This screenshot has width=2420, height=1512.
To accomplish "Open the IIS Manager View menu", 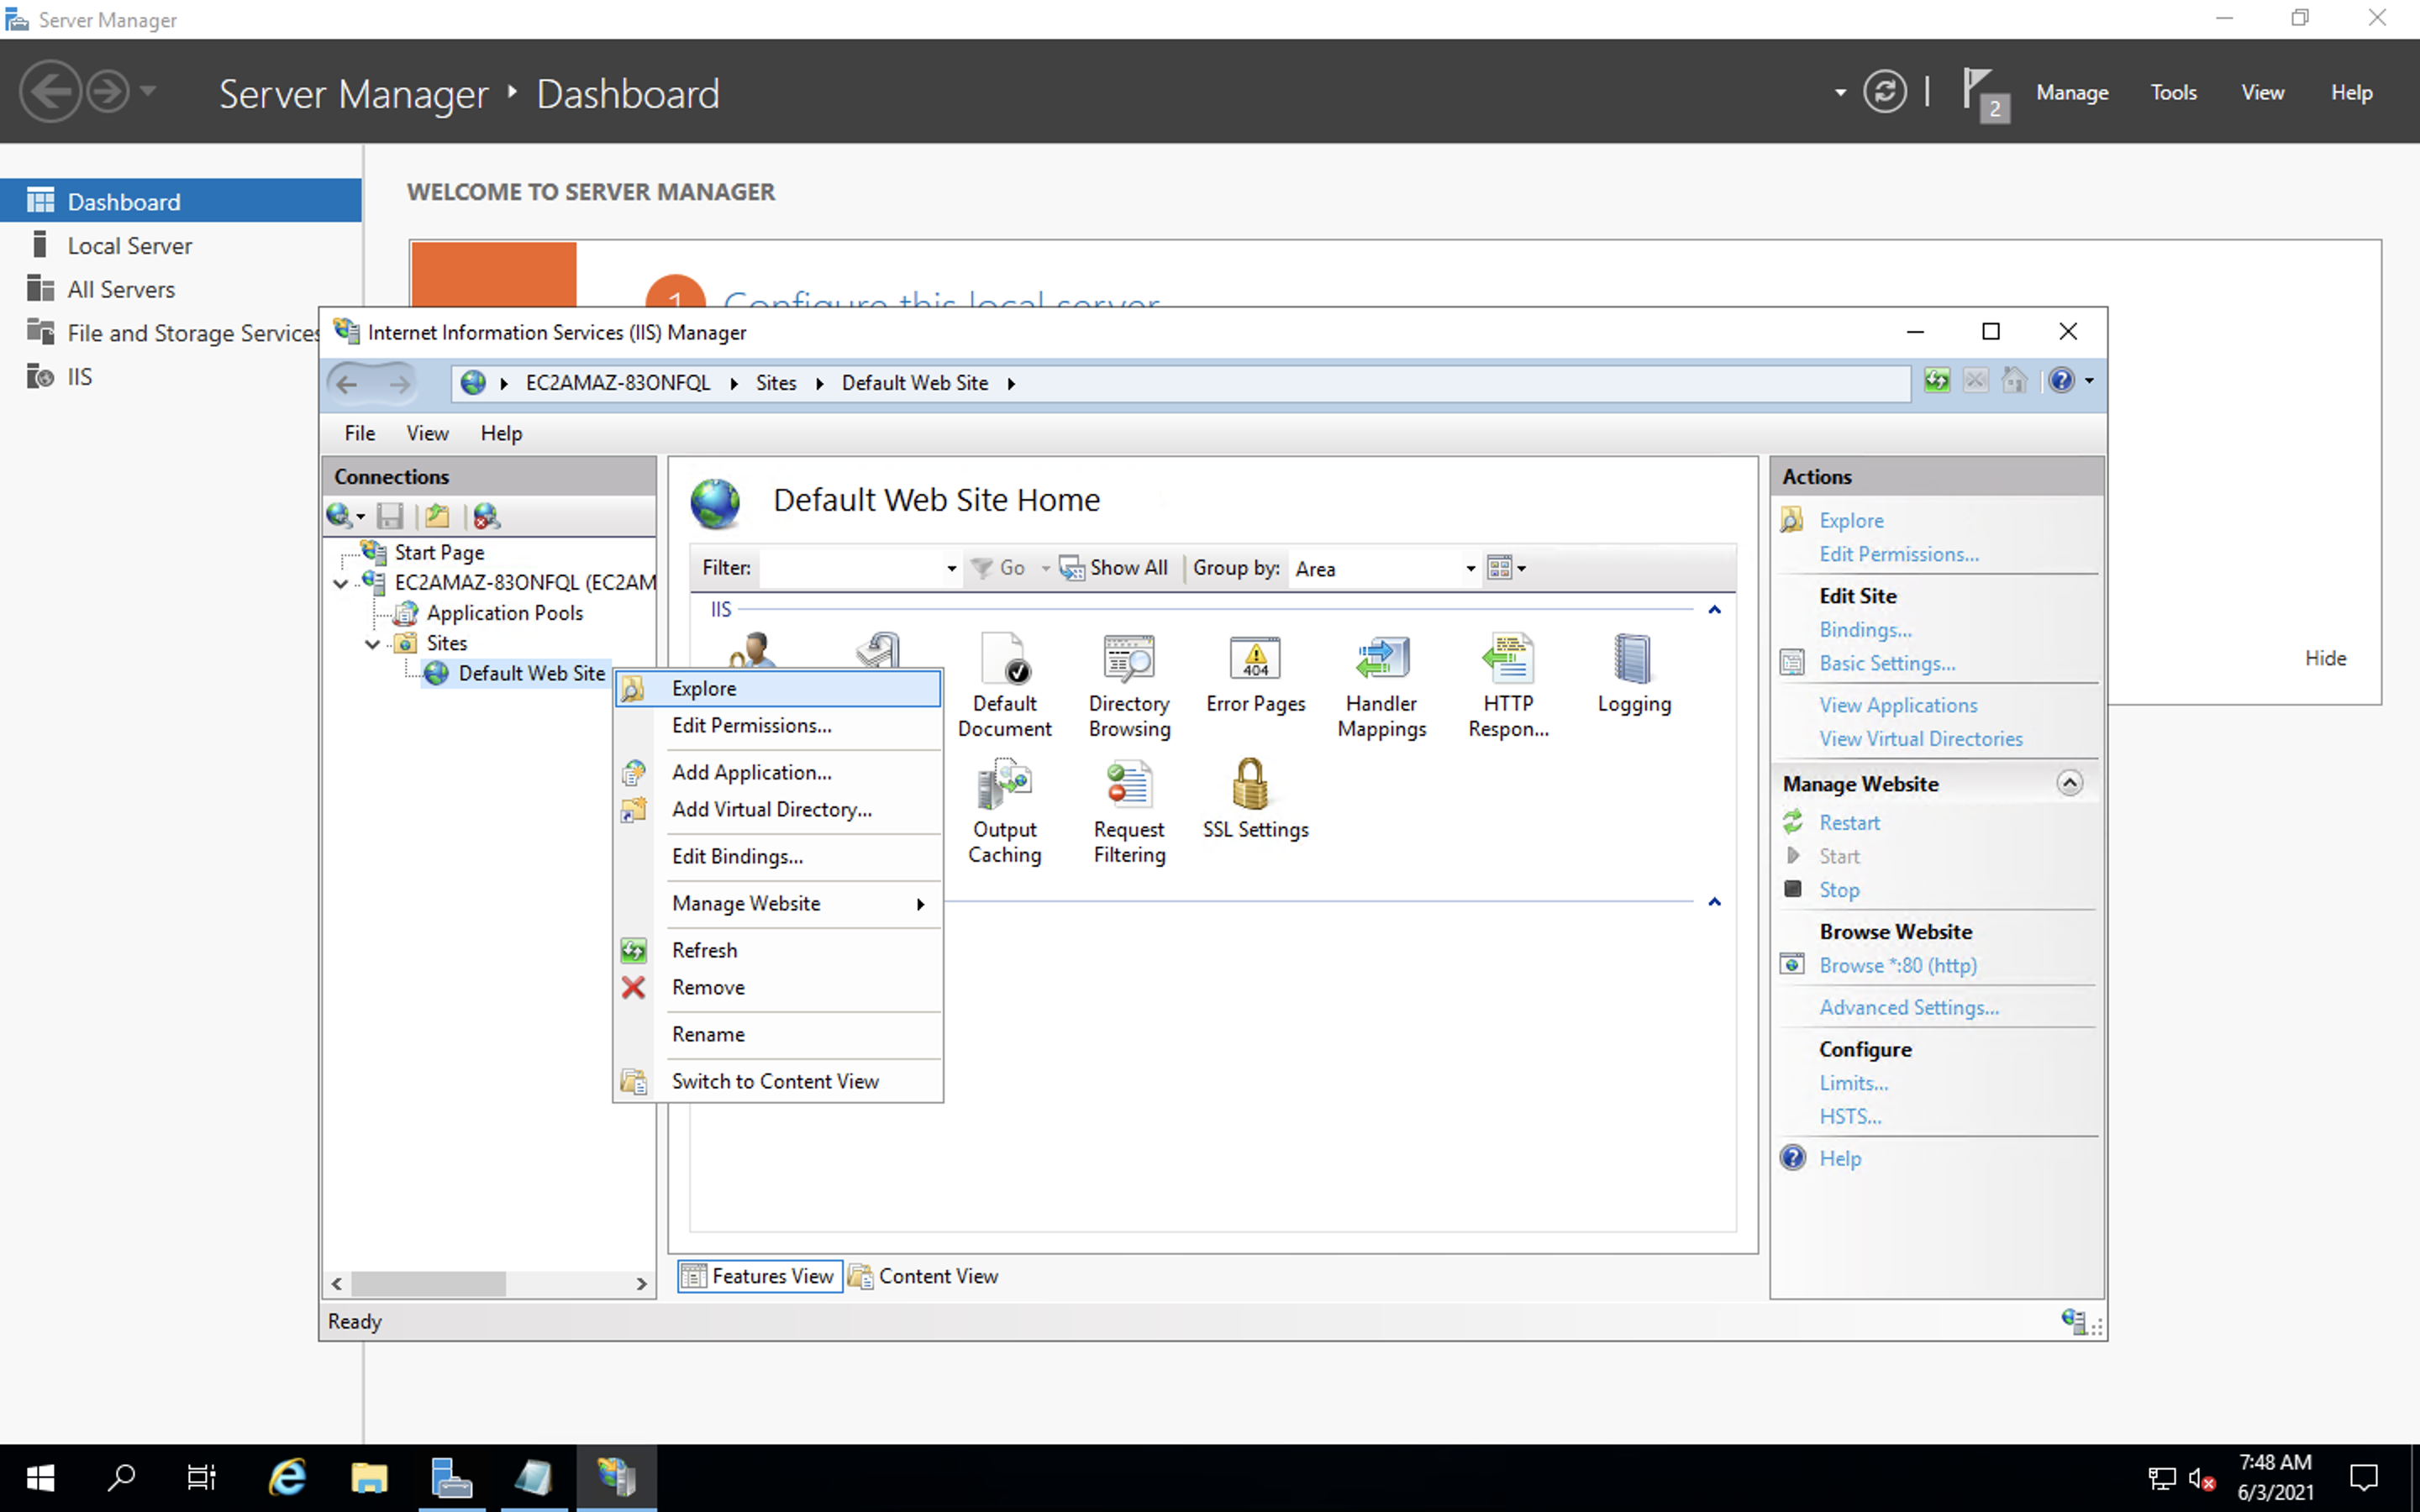I will tap(427, 433).
